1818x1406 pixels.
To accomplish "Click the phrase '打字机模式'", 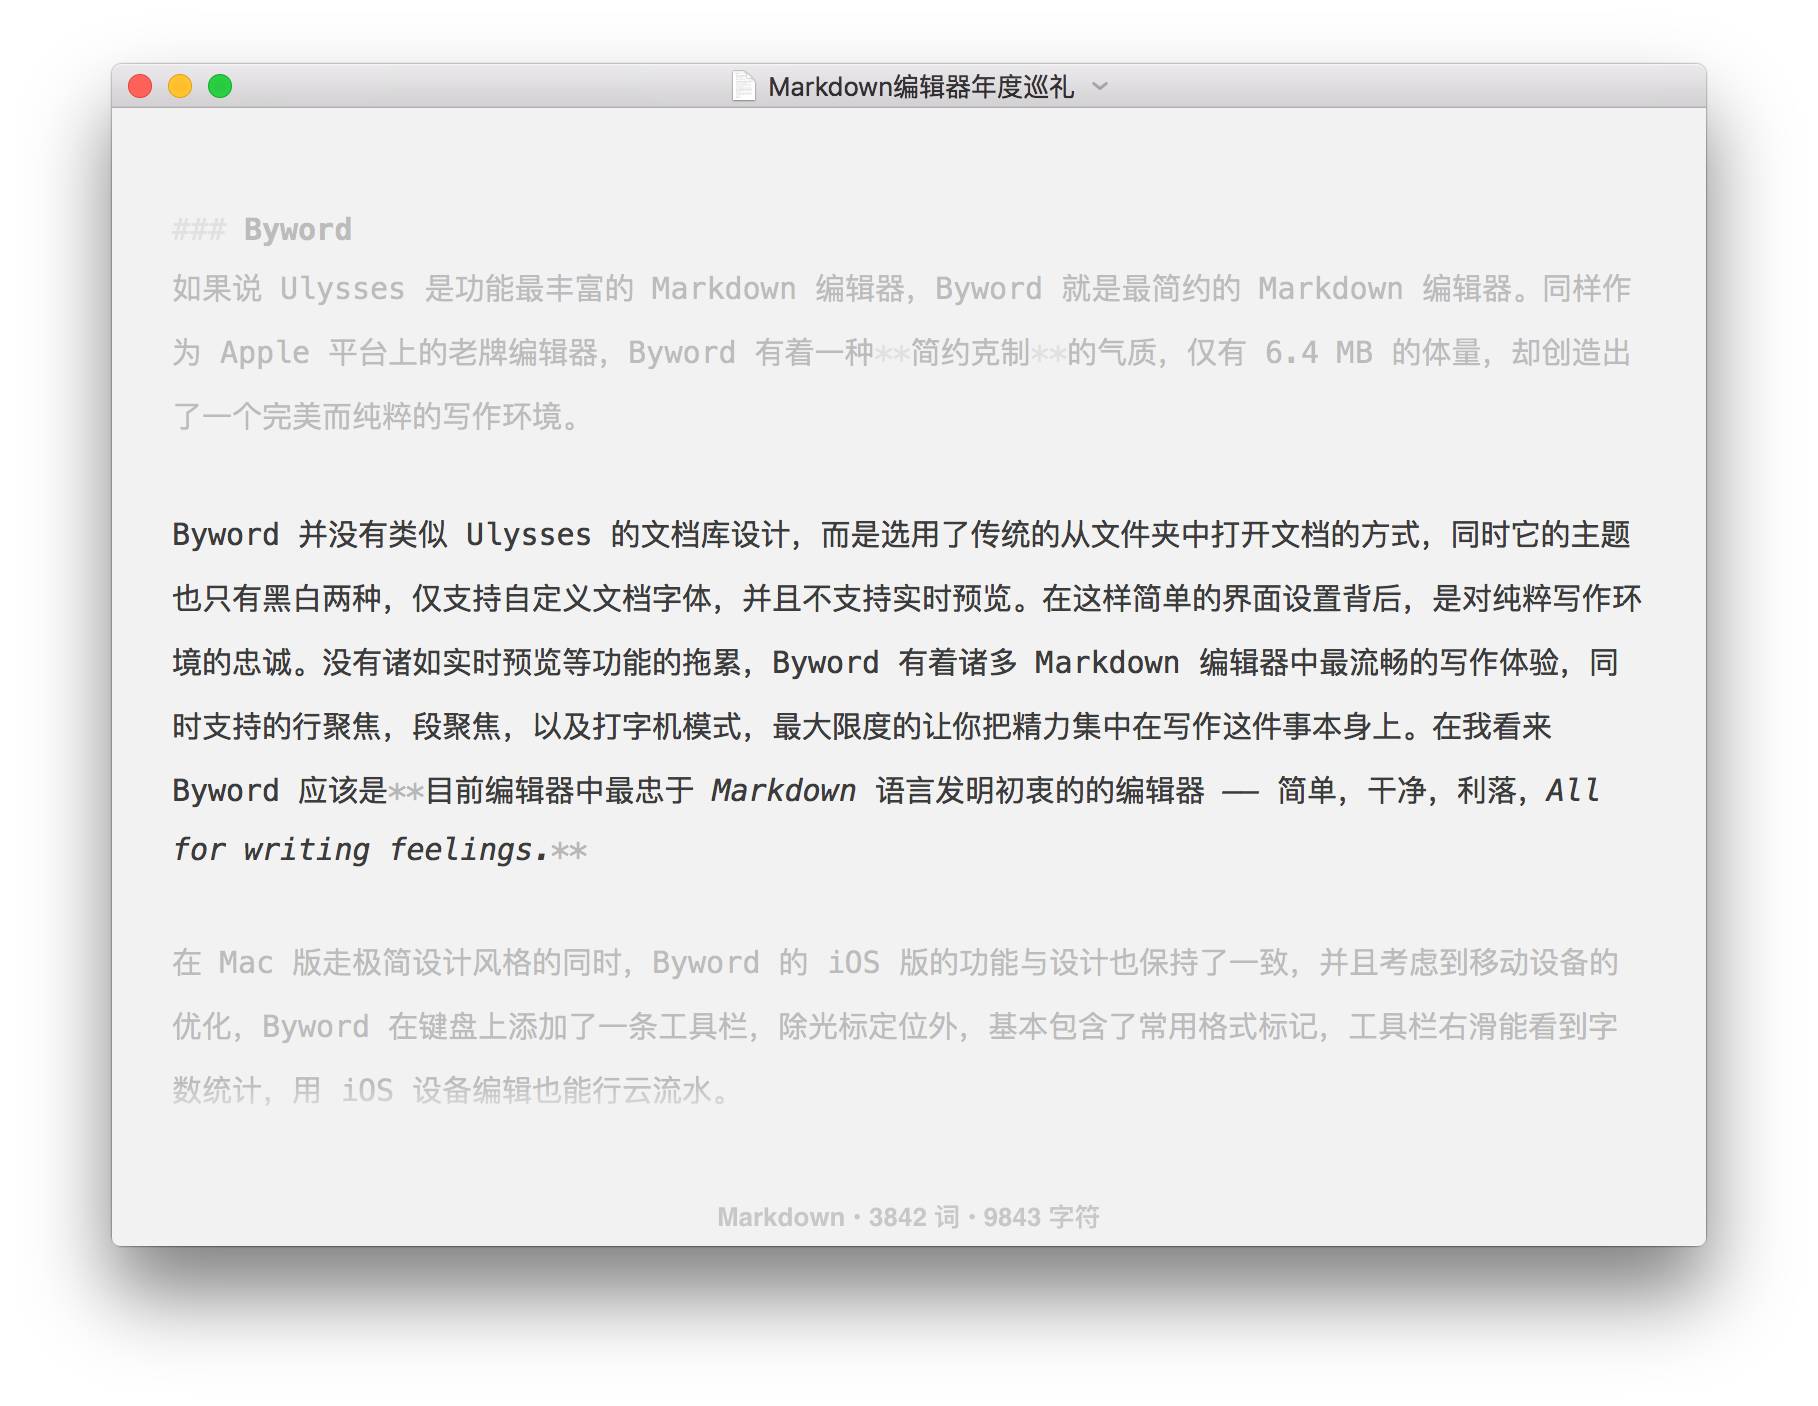I will (x=667, y=727).
